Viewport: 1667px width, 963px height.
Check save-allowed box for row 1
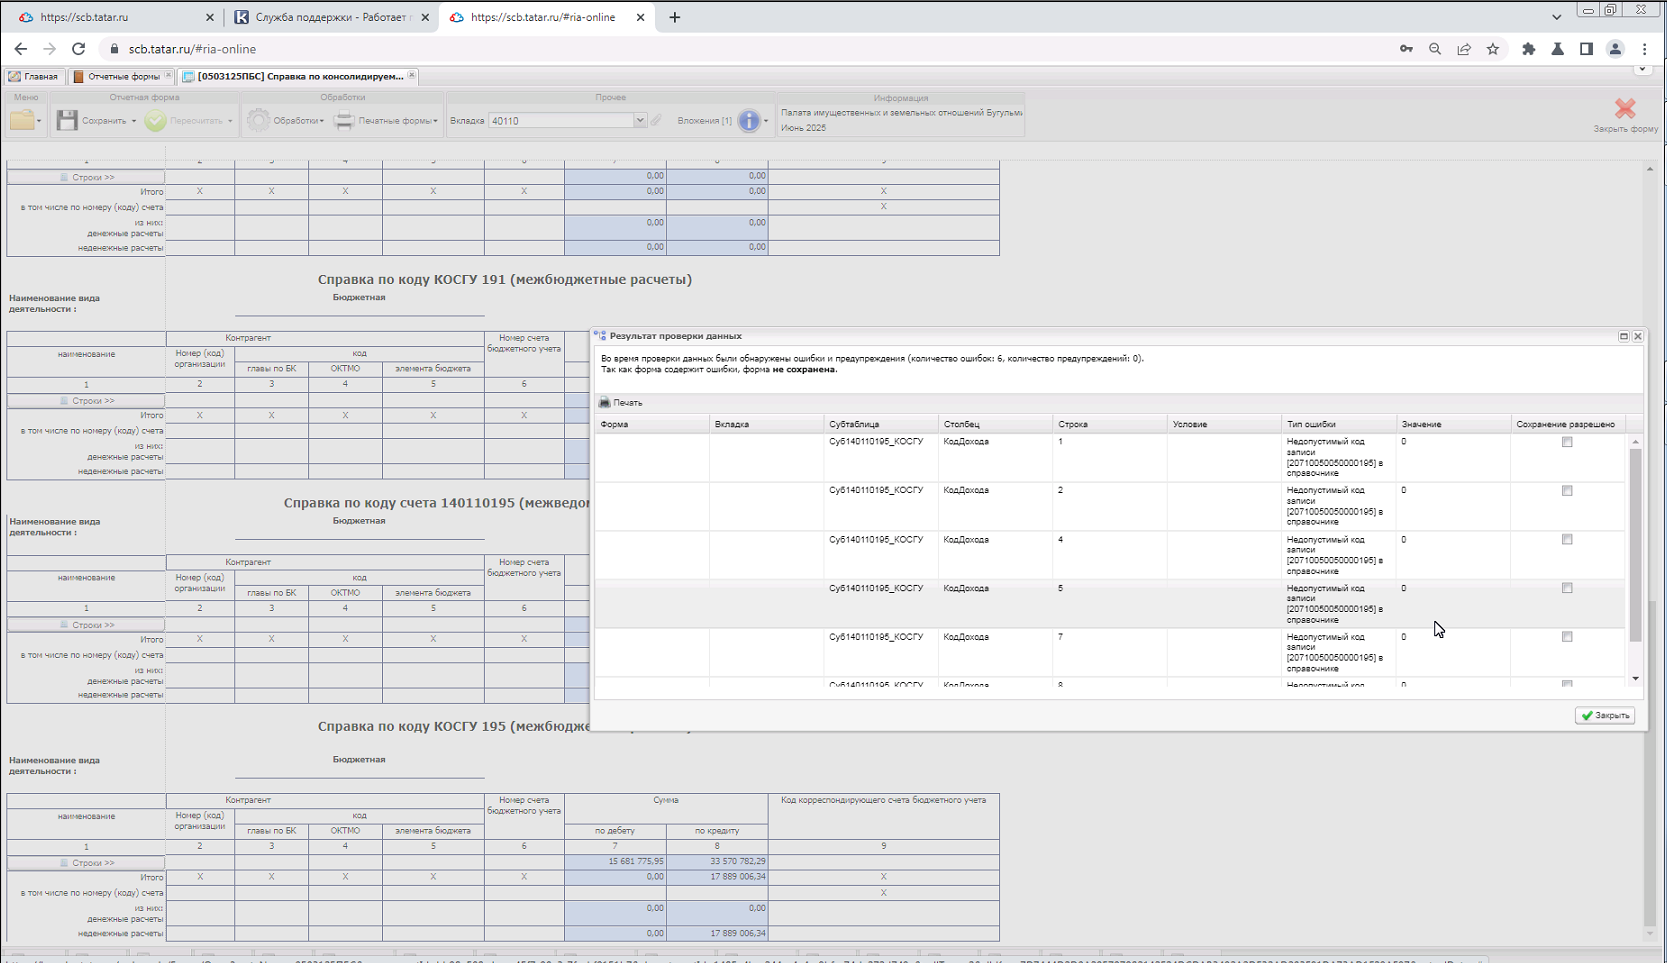tap(1567, 442)
